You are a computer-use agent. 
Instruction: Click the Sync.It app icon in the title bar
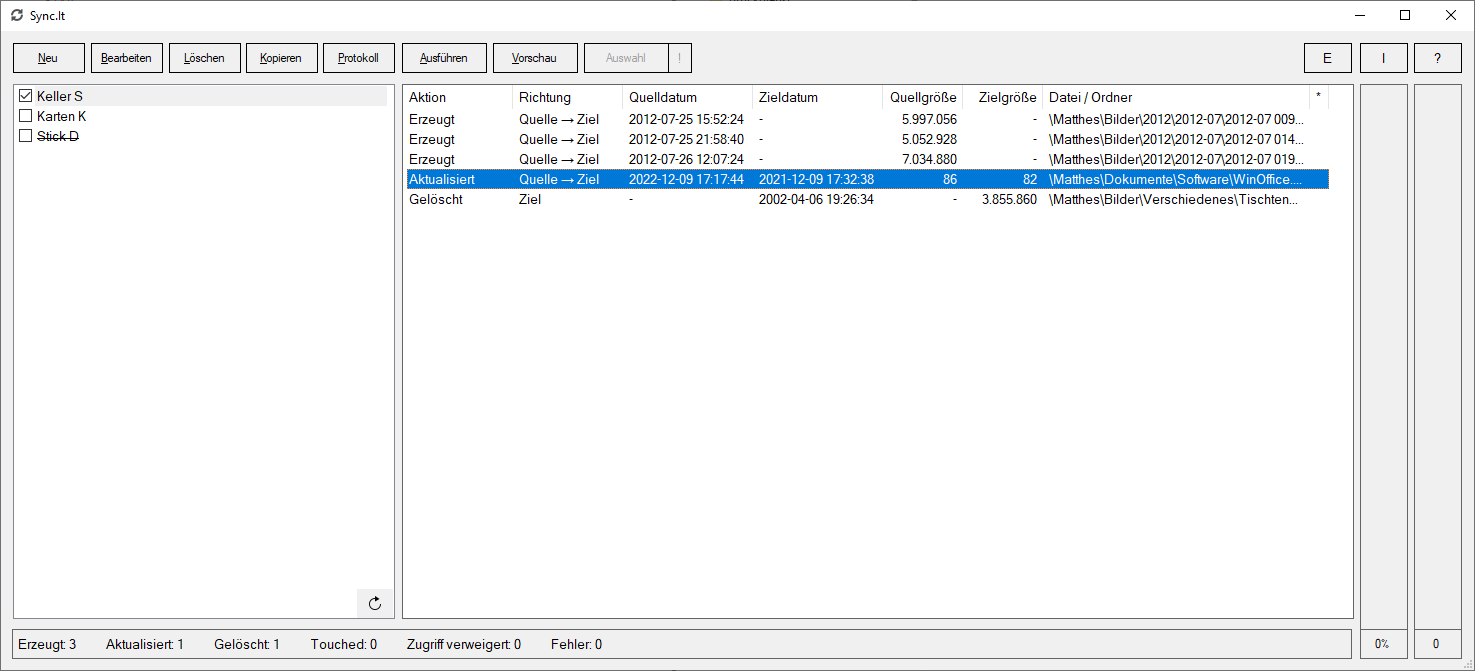(x=17, y=15)
